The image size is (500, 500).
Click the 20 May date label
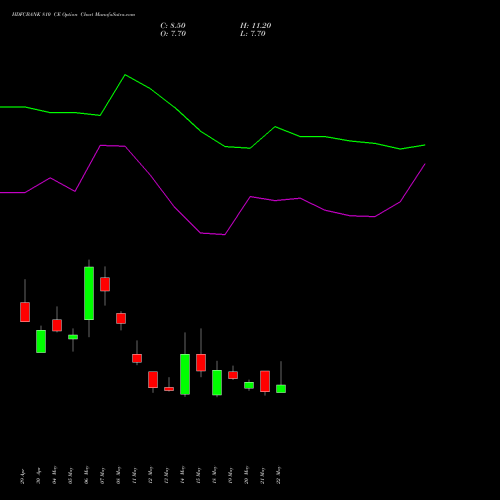click(247, 475)
